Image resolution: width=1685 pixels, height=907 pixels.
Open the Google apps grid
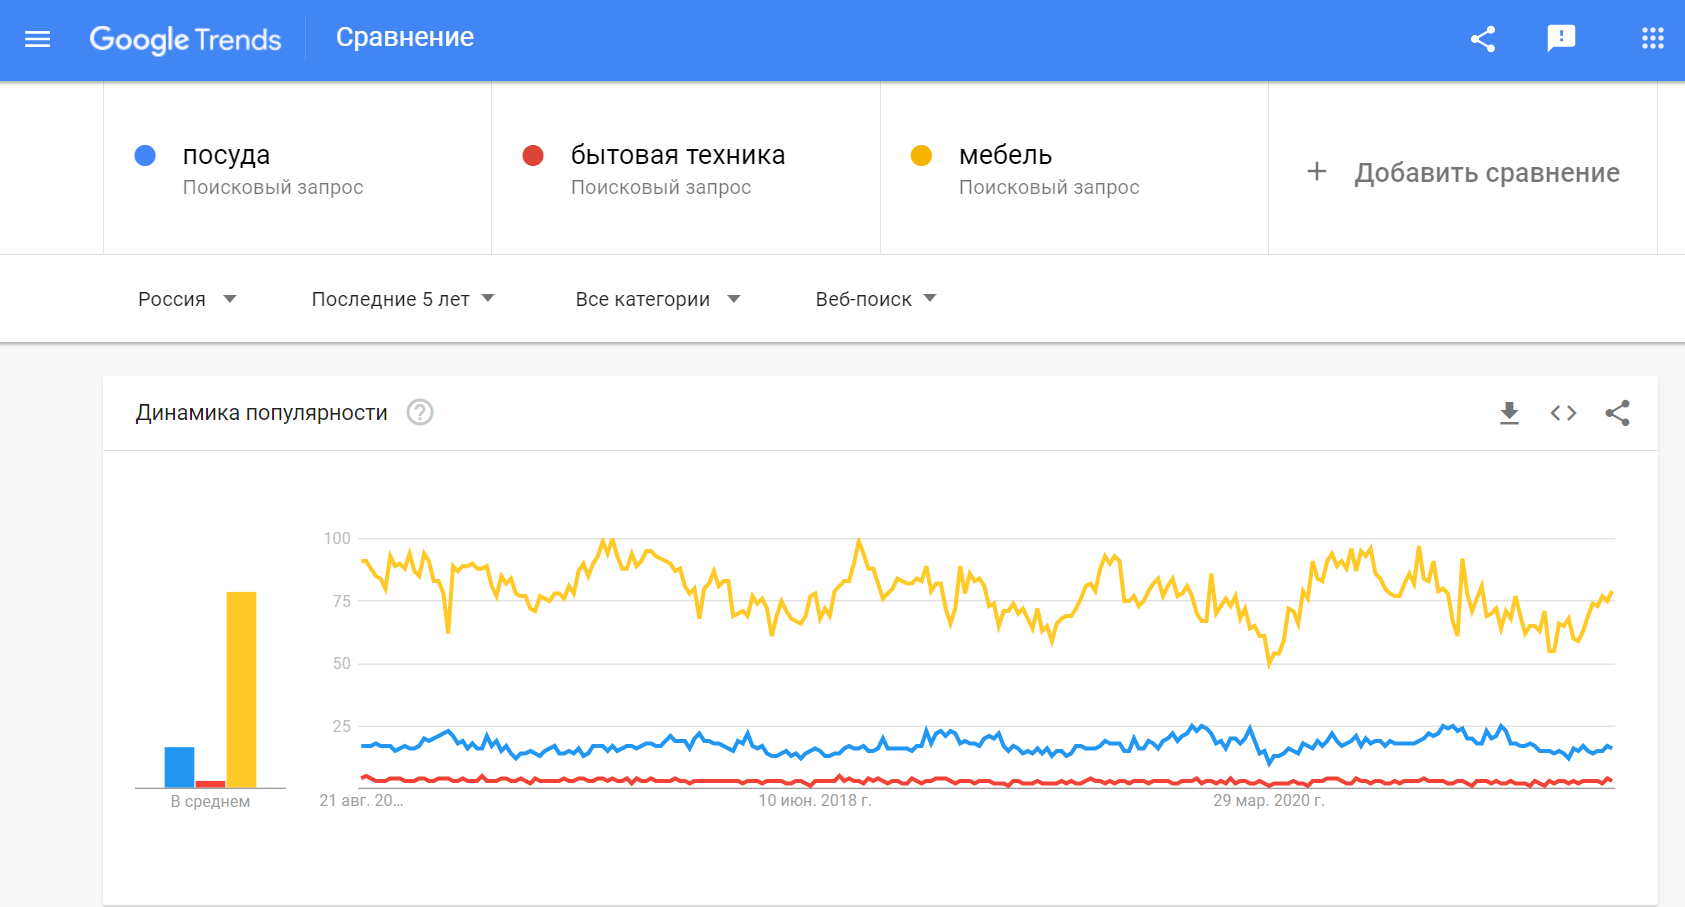[x=1653, y=38]
